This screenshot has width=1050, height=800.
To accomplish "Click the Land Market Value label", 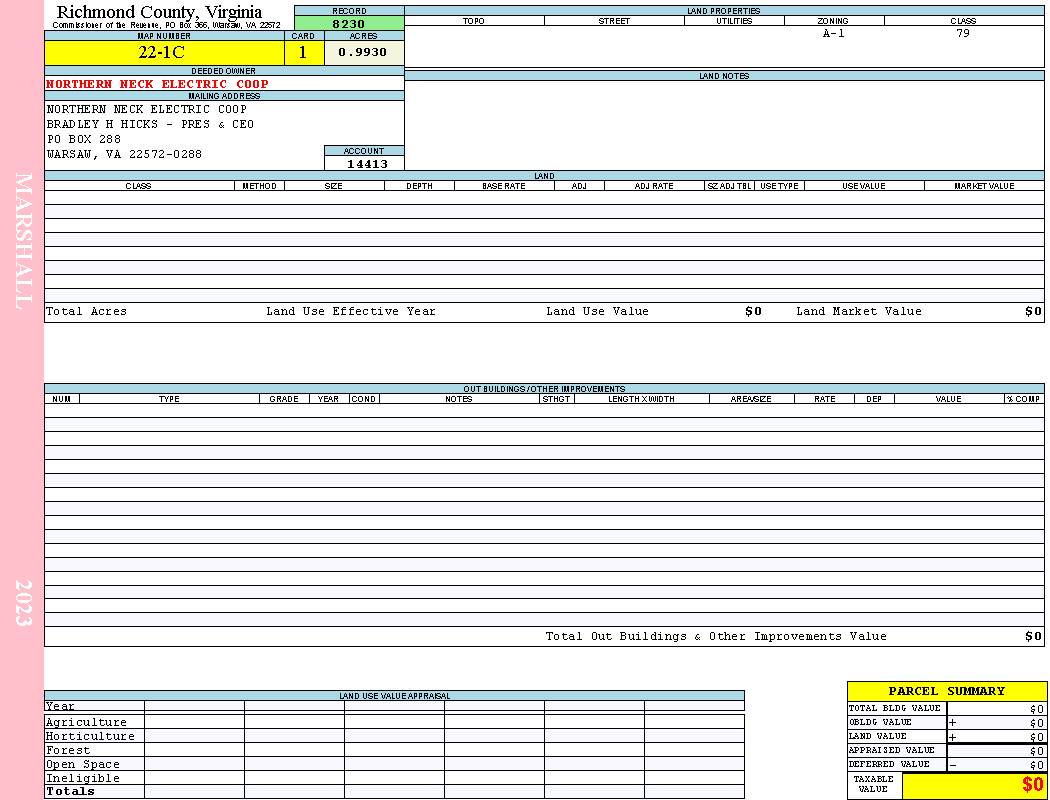I will [858, 311].
